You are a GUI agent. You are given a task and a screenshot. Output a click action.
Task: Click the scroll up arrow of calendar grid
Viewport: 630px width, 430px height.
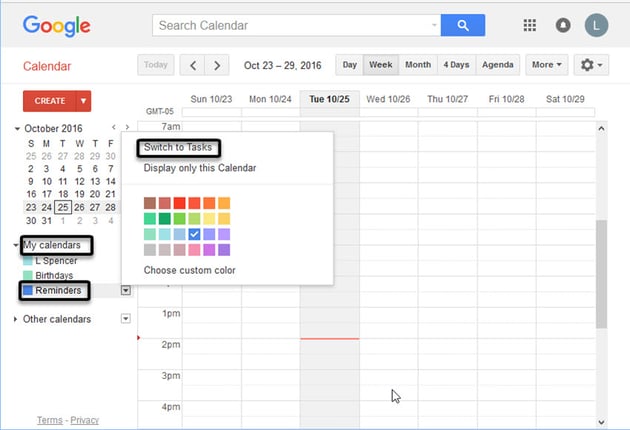pos(601,129)
